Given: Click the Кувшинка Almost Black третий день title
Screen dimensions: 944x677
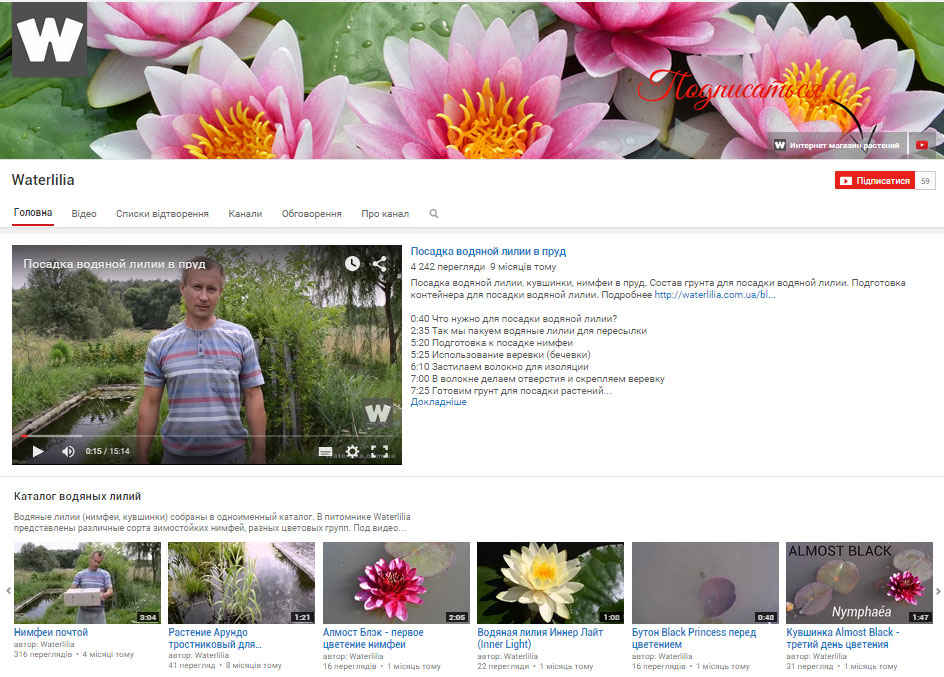Looking at the screenshot, I should click(843, 638).
